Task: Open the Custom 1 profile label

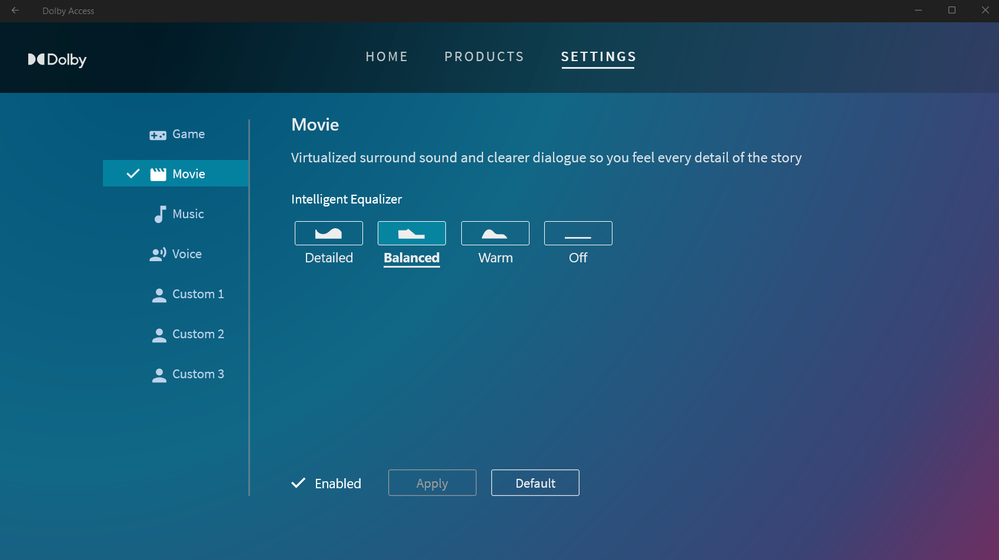Action: [198, 294]
